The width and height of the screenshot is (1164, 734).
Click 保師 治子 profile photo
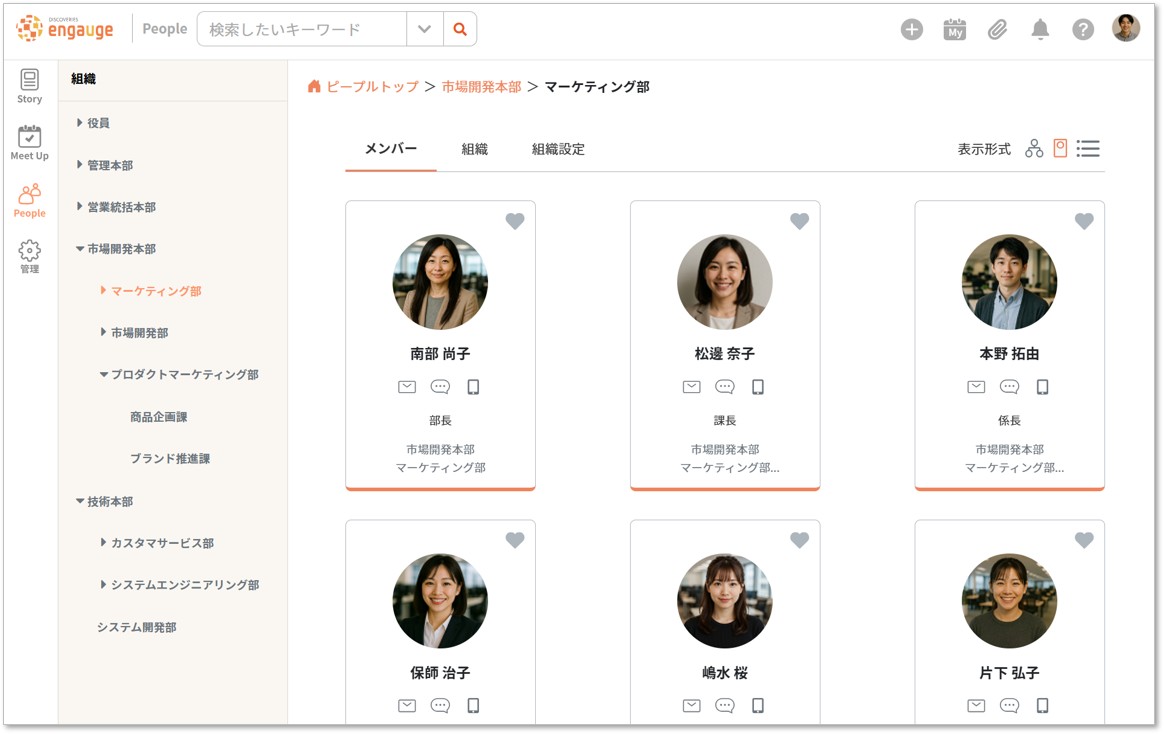[x=440, y=600]
